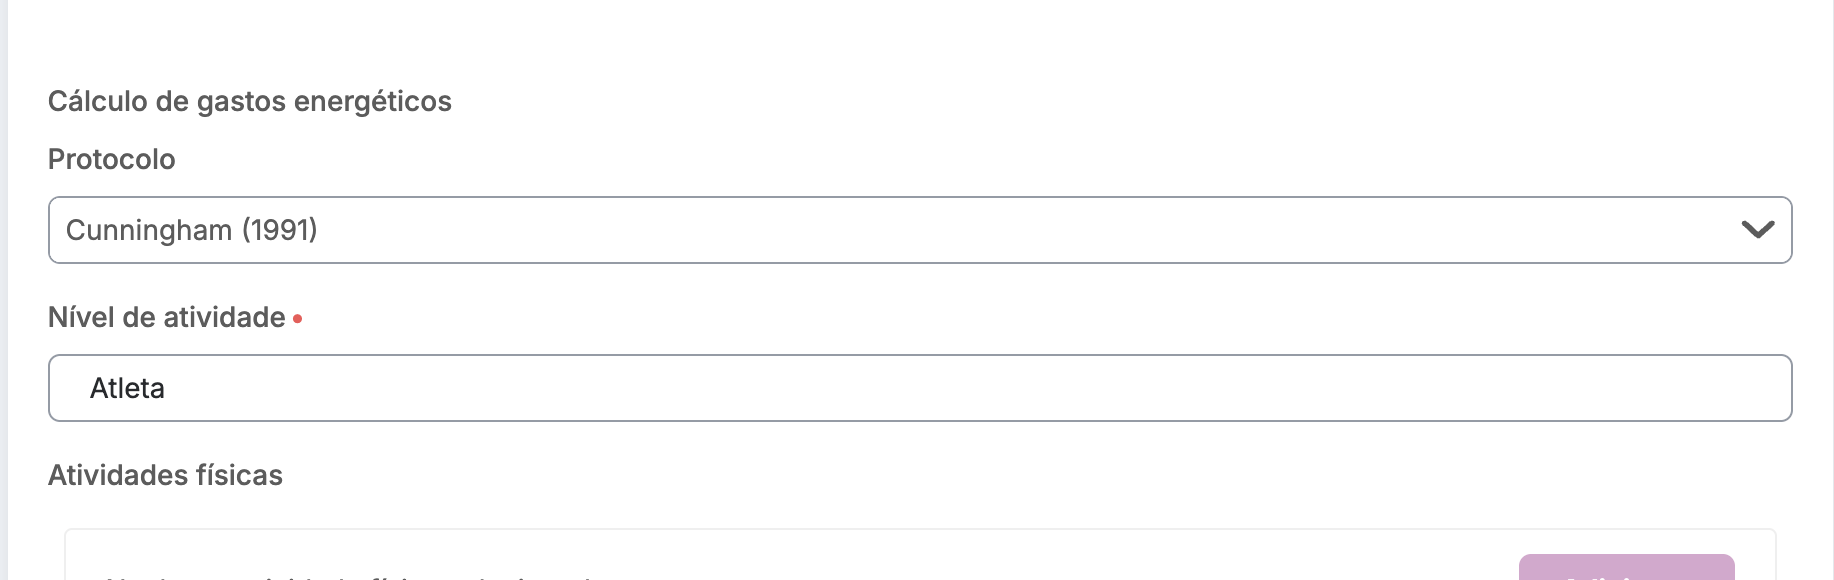Click the cut-off text in activities card
Image resolution: width=1834 pixels, height=580 pixels.
click(350, 575)
